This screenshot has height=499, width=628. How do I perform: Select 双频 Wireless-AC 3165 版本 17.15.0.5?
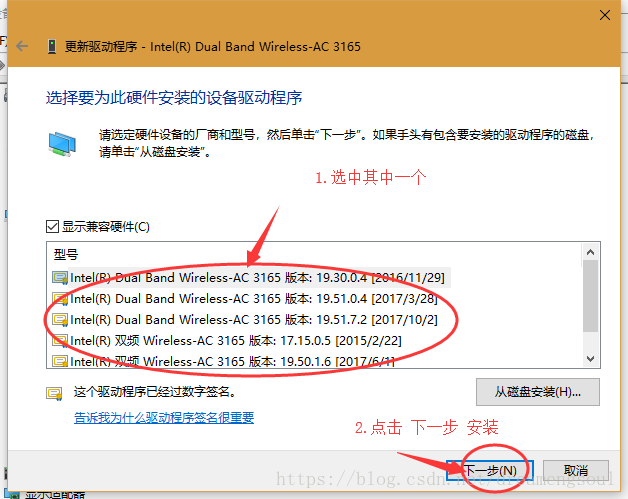236,341
